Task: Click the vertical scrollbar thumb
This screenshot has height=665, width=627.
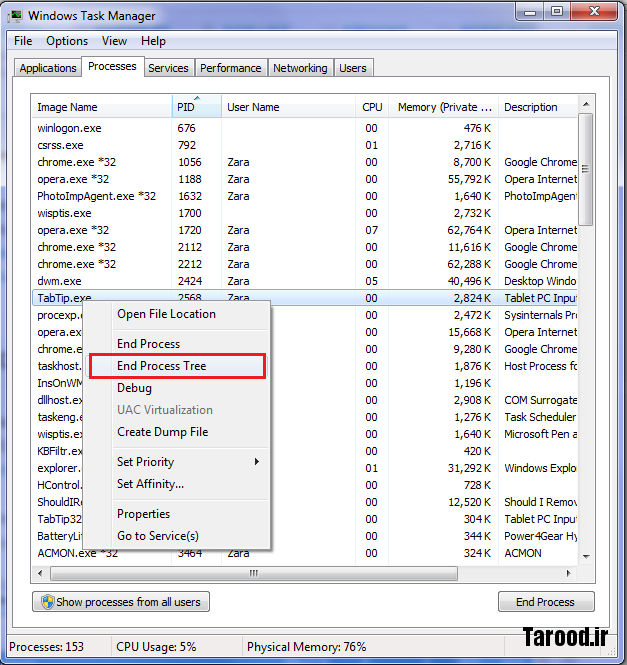Action: click(586, 169)
